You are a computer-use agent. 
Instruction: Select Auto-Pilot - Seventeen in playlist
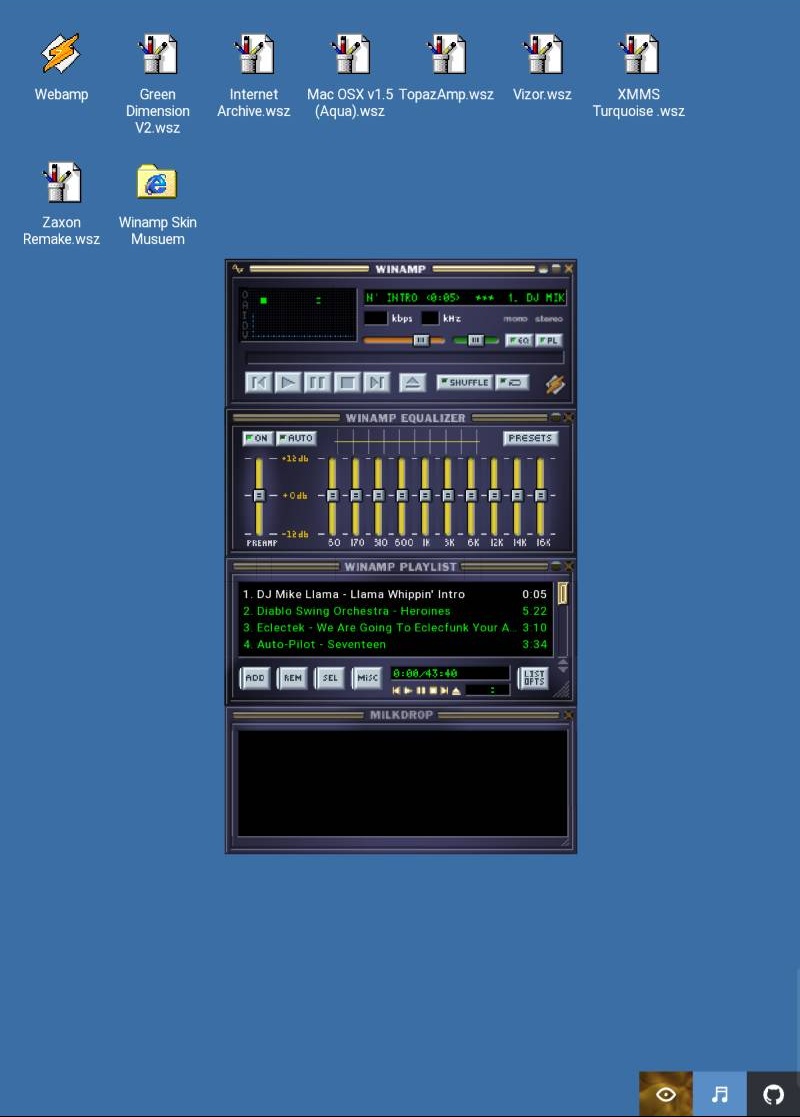[321, 645]
